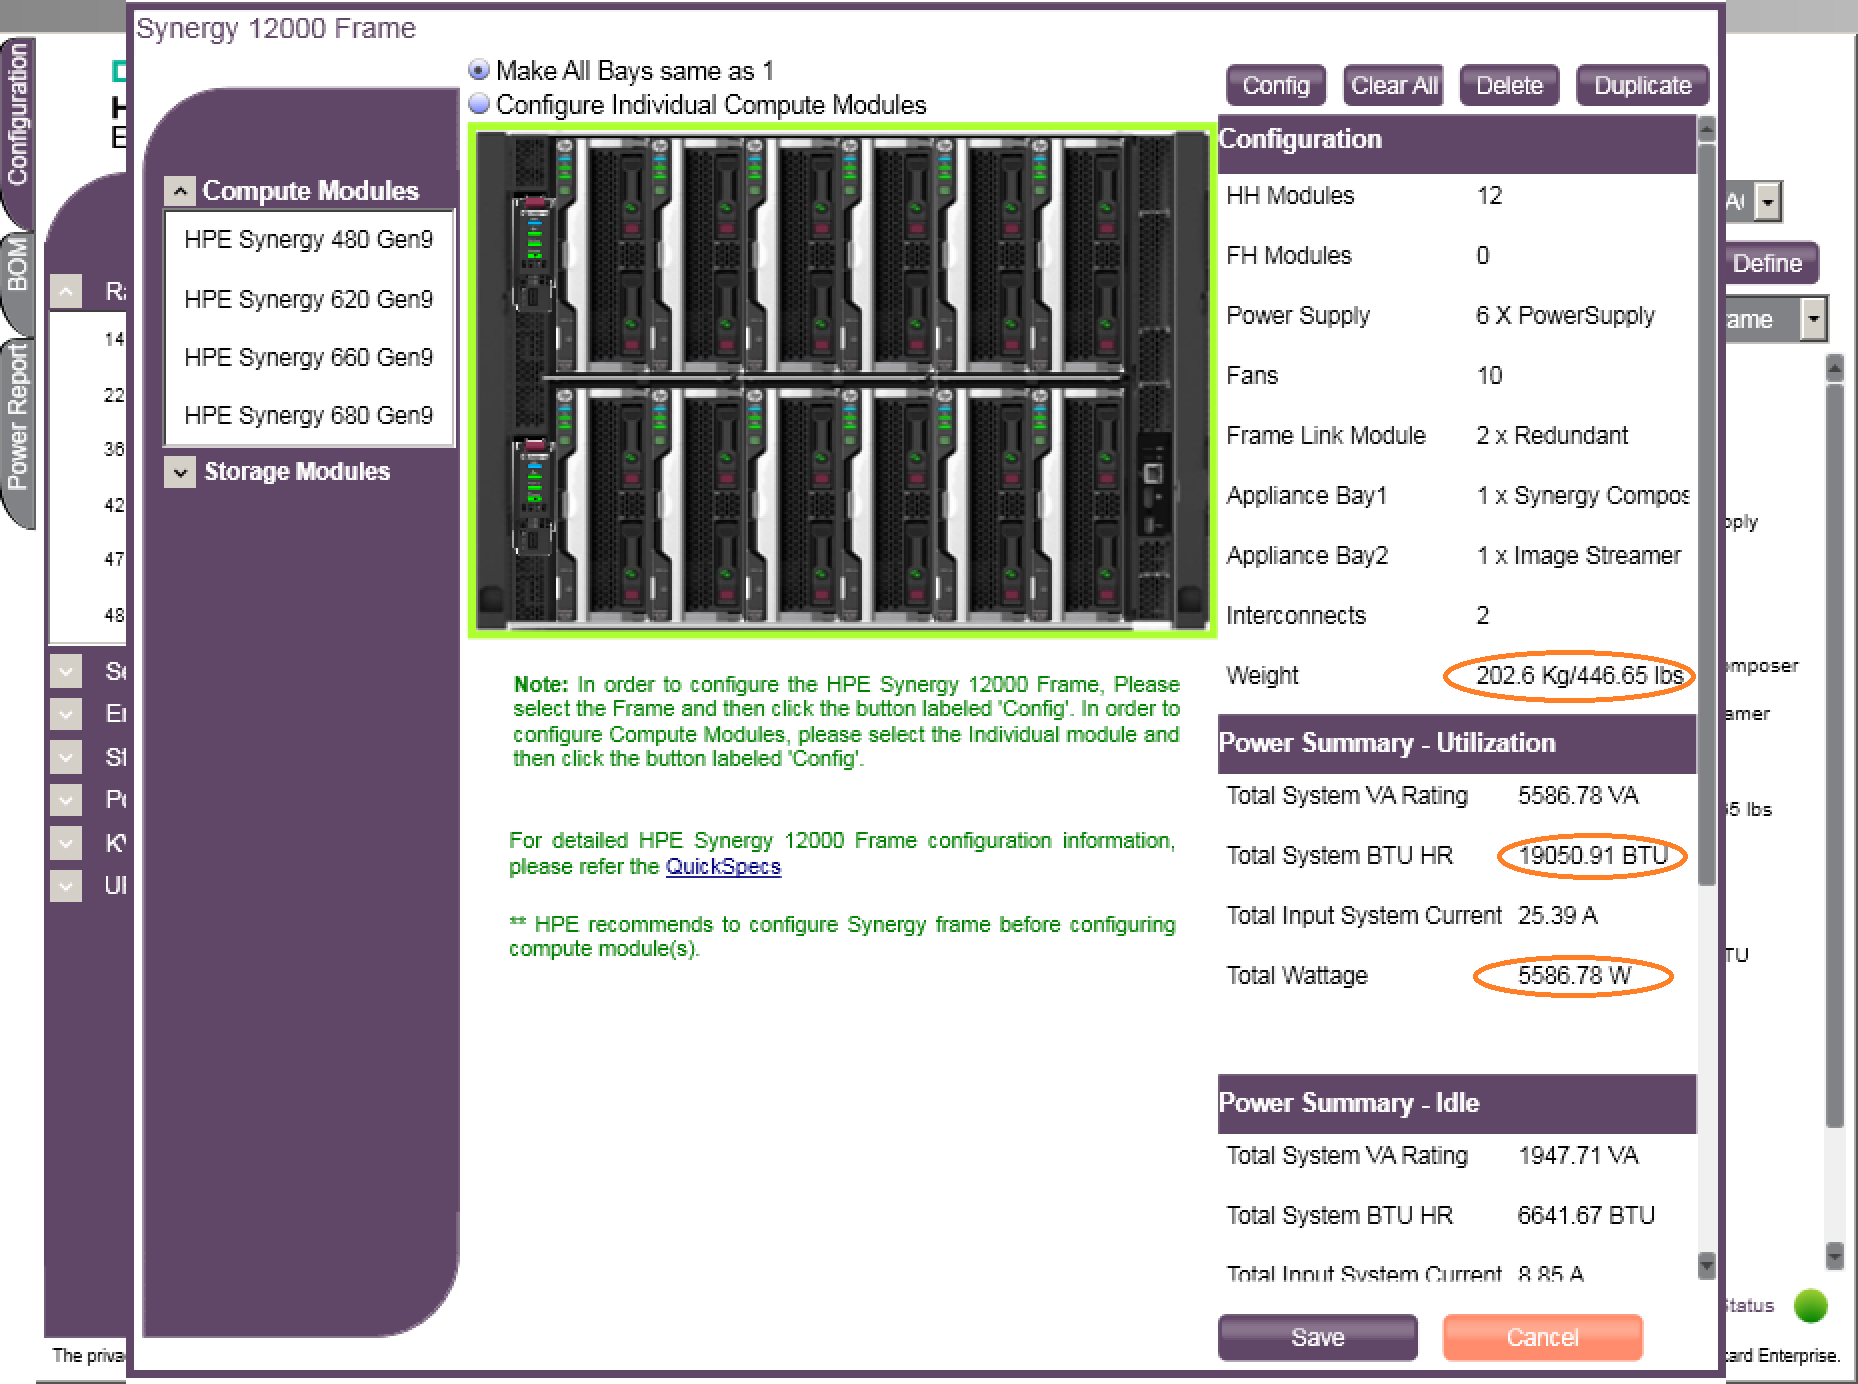Click the '6 X PowerSupply' value
The width and height of the screenshot is (1858, 1384).
coord(1565,315)
